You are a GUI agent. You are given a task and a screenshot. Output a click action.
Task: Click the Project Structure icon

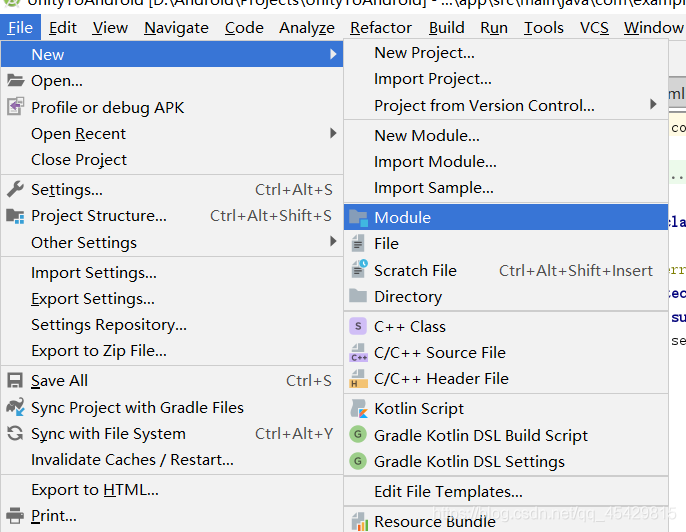click(15, 215)
